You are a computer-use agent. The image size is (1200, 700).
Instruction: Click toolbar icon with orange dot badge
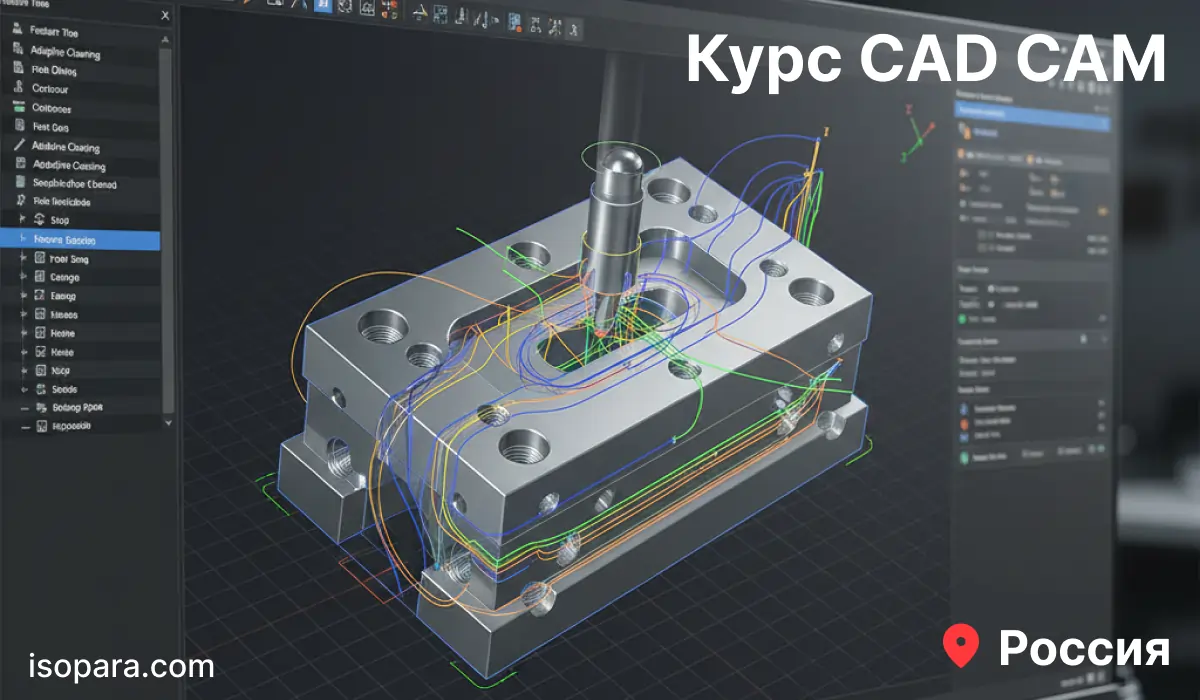click(514, 23)
